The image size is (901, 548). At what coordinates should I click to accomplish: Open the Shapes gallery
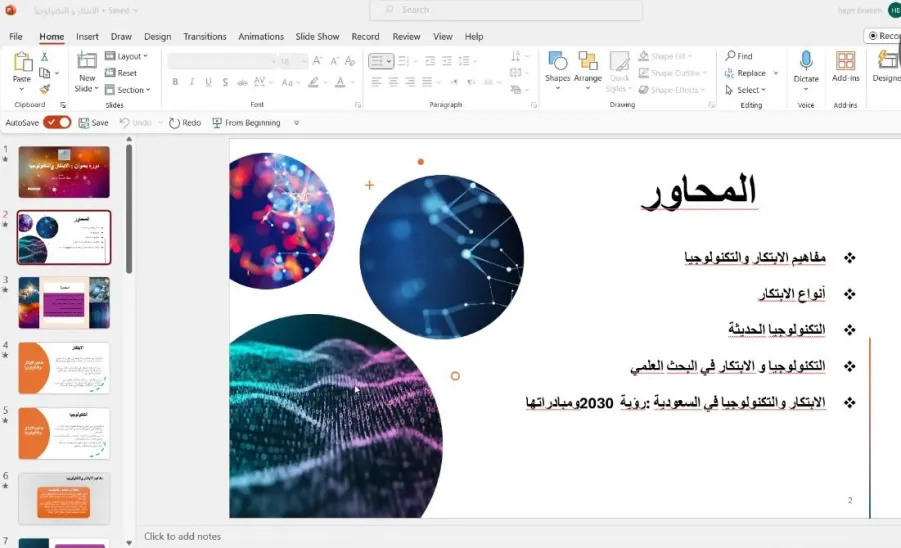point(557,71)
